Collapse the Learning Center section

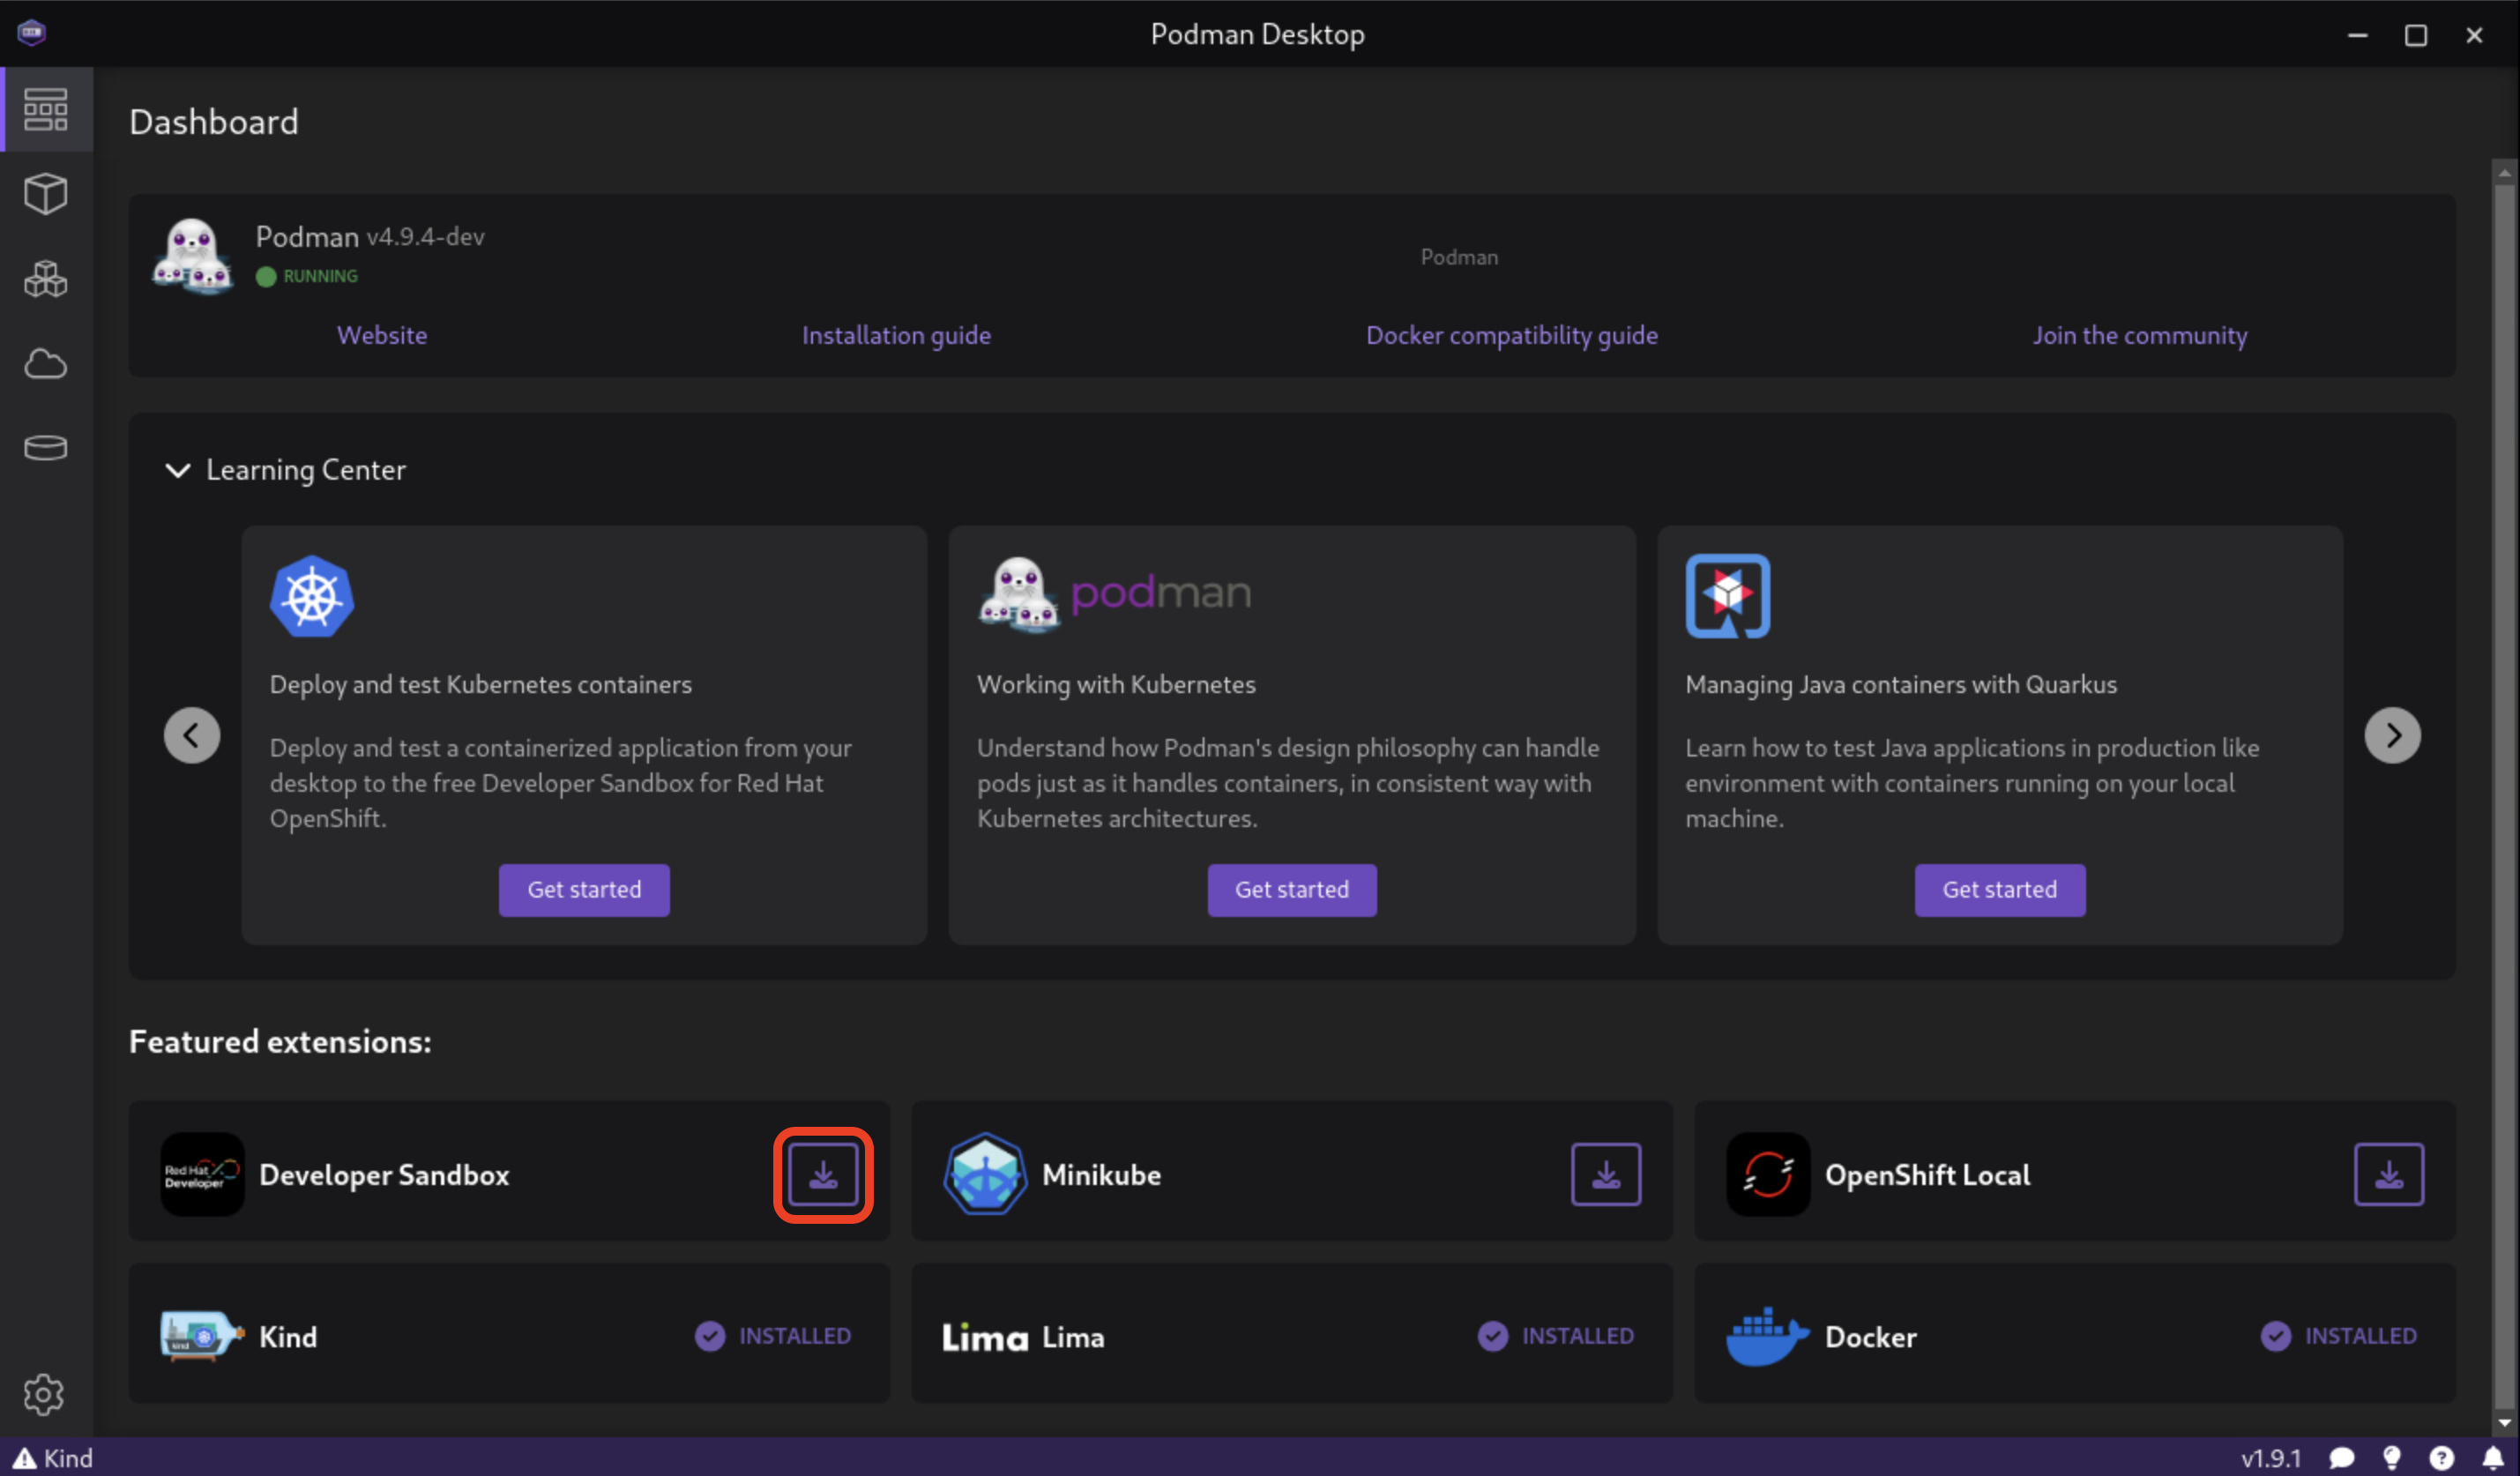point(177,470)
